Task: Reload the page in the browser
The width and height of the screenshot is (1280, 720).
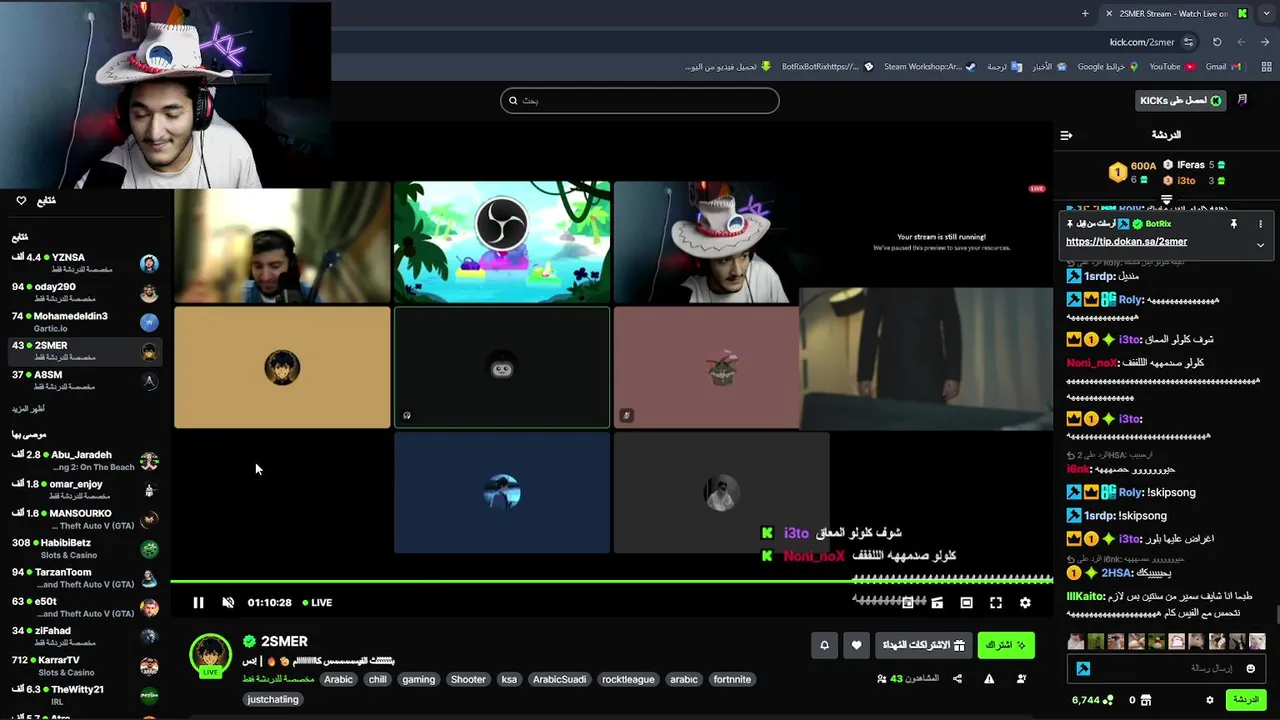Action: 1217,42
